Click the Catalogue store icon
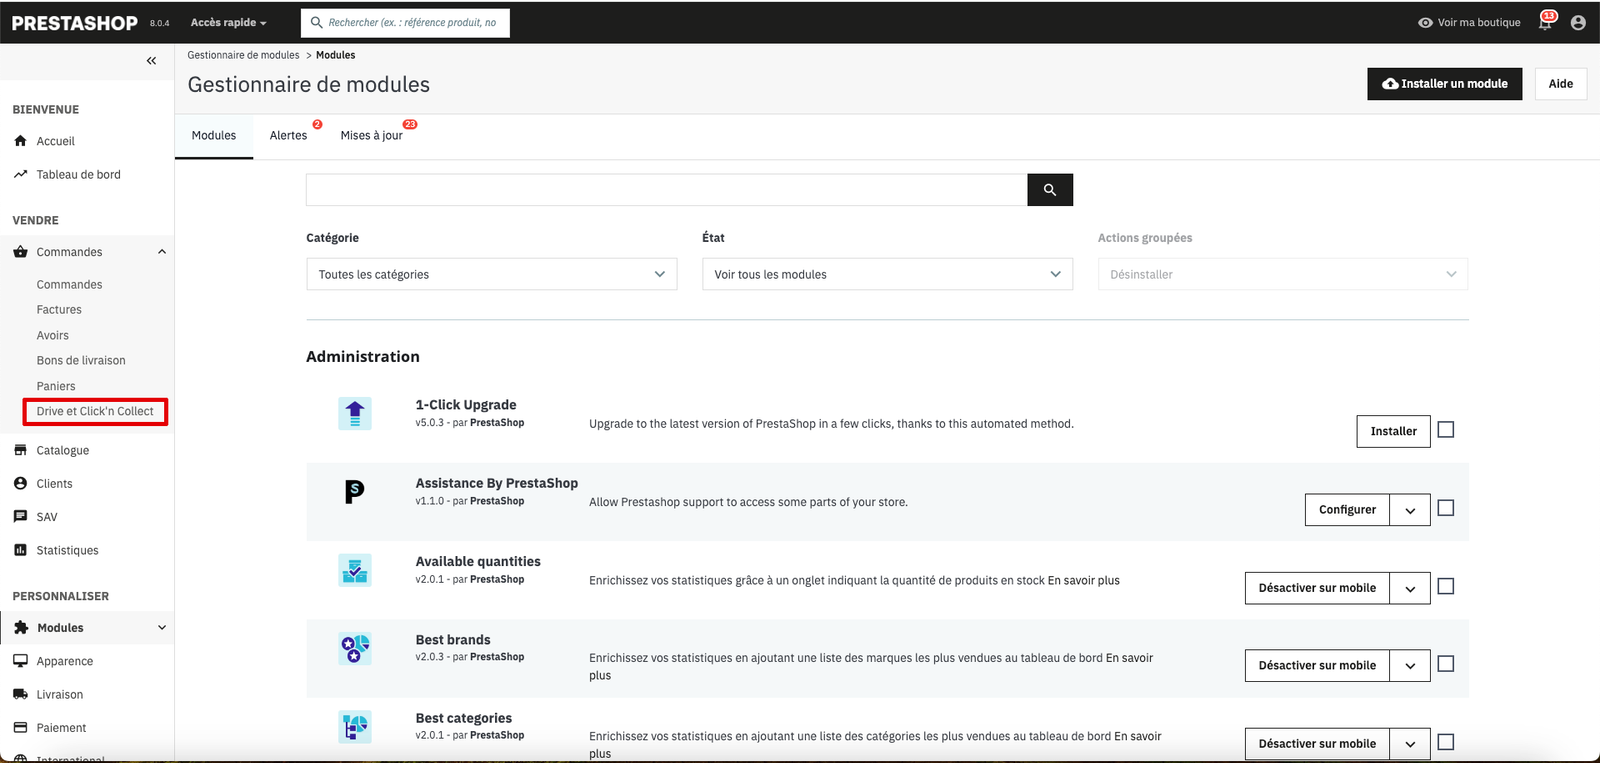 click(20, 450)
